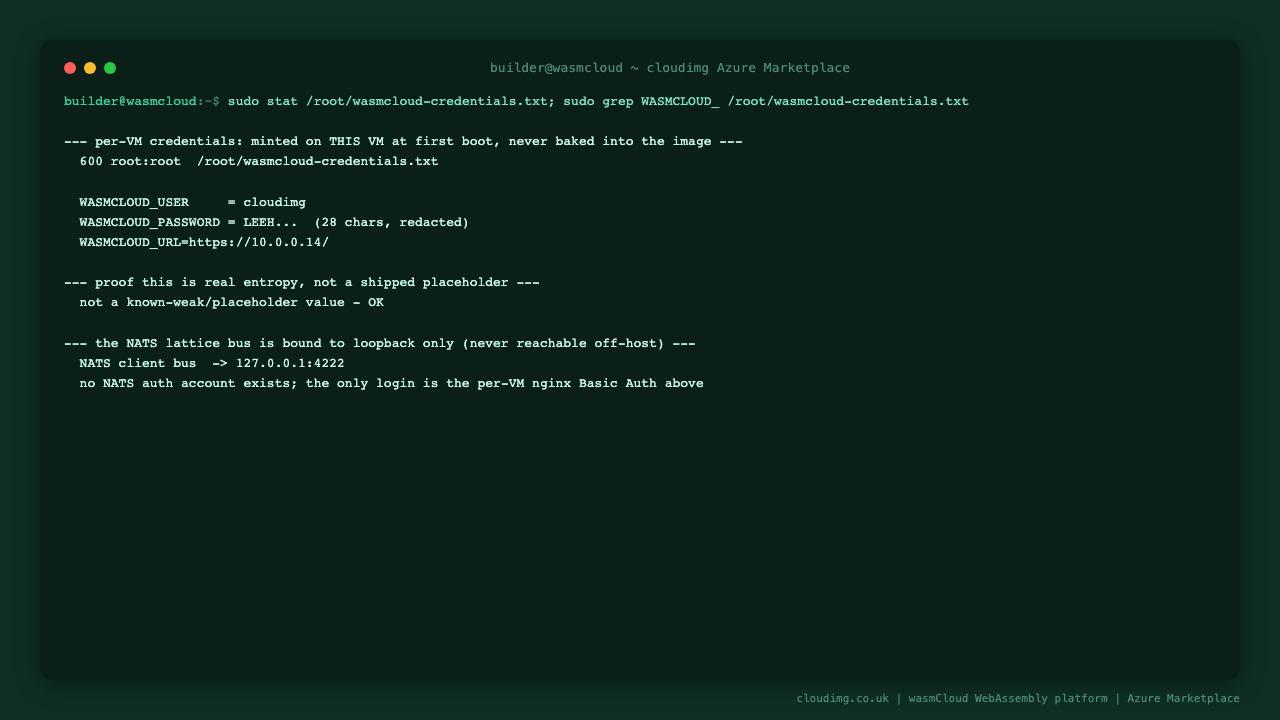This screenshot has height=720, width=1280.
Task: Click the red close window dot
Action: coord(70,68)
